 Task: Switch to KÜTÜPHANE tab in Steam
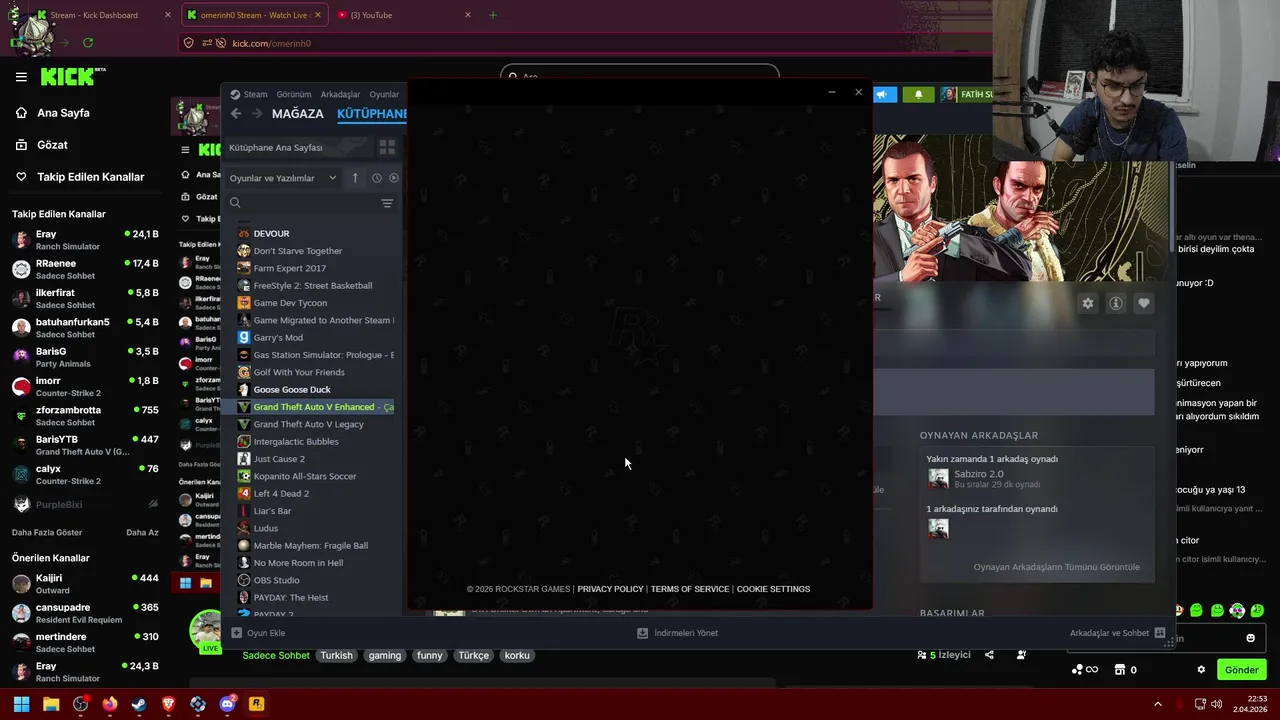[x=371, y=114]
